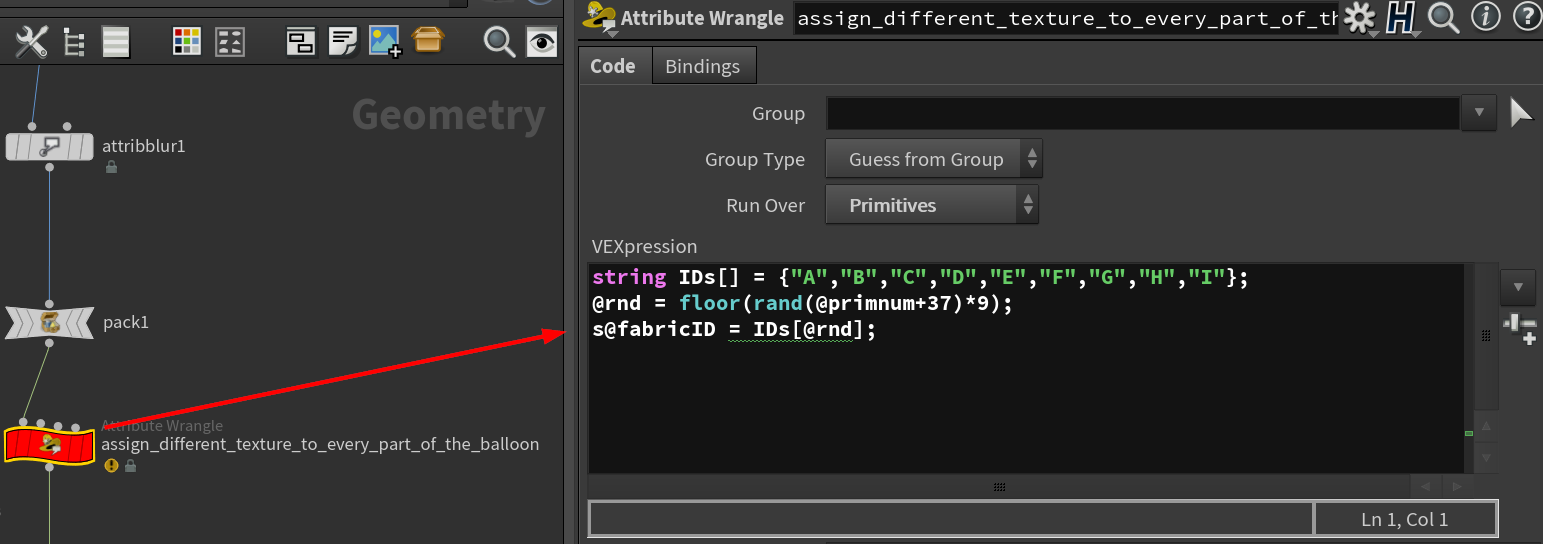Open network editor find node search
Image resolution: width=1543 pixels, height=544 pixels.
499,41
